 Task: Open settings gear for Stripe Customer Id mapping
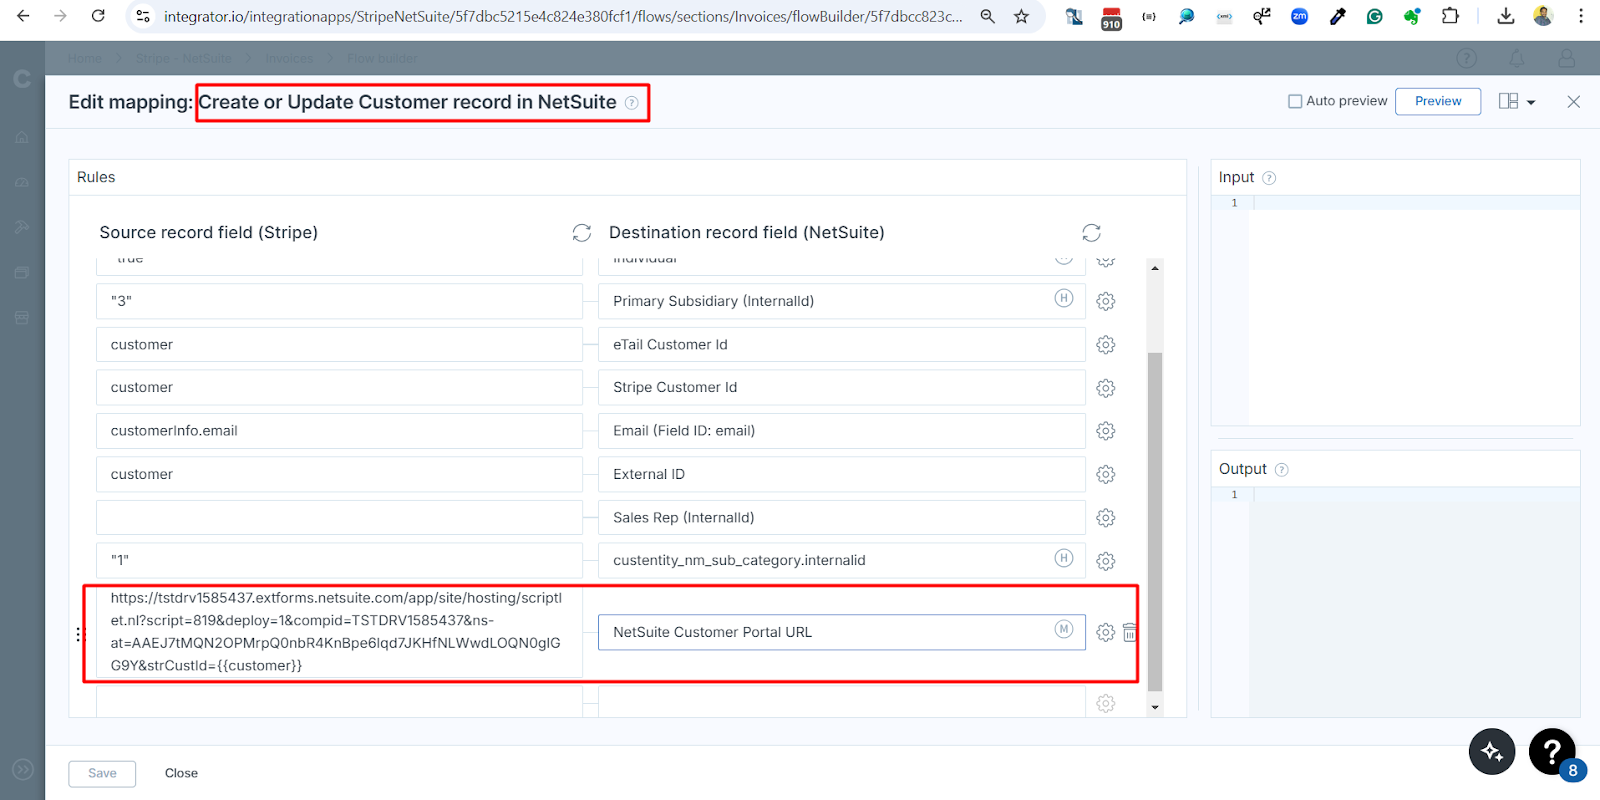[x=1105, y=388]
